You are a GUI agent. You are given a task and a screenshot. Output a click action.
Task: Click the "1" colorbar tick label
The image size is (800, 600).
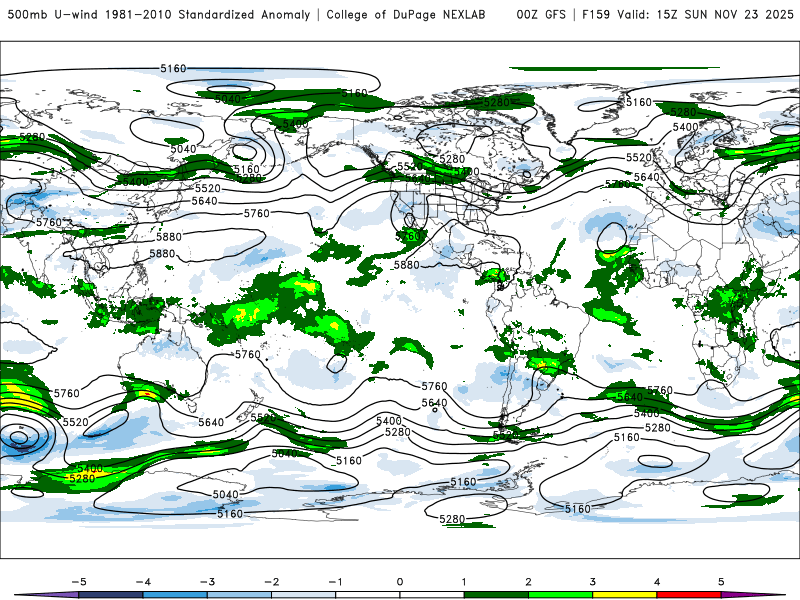[464, 582]
